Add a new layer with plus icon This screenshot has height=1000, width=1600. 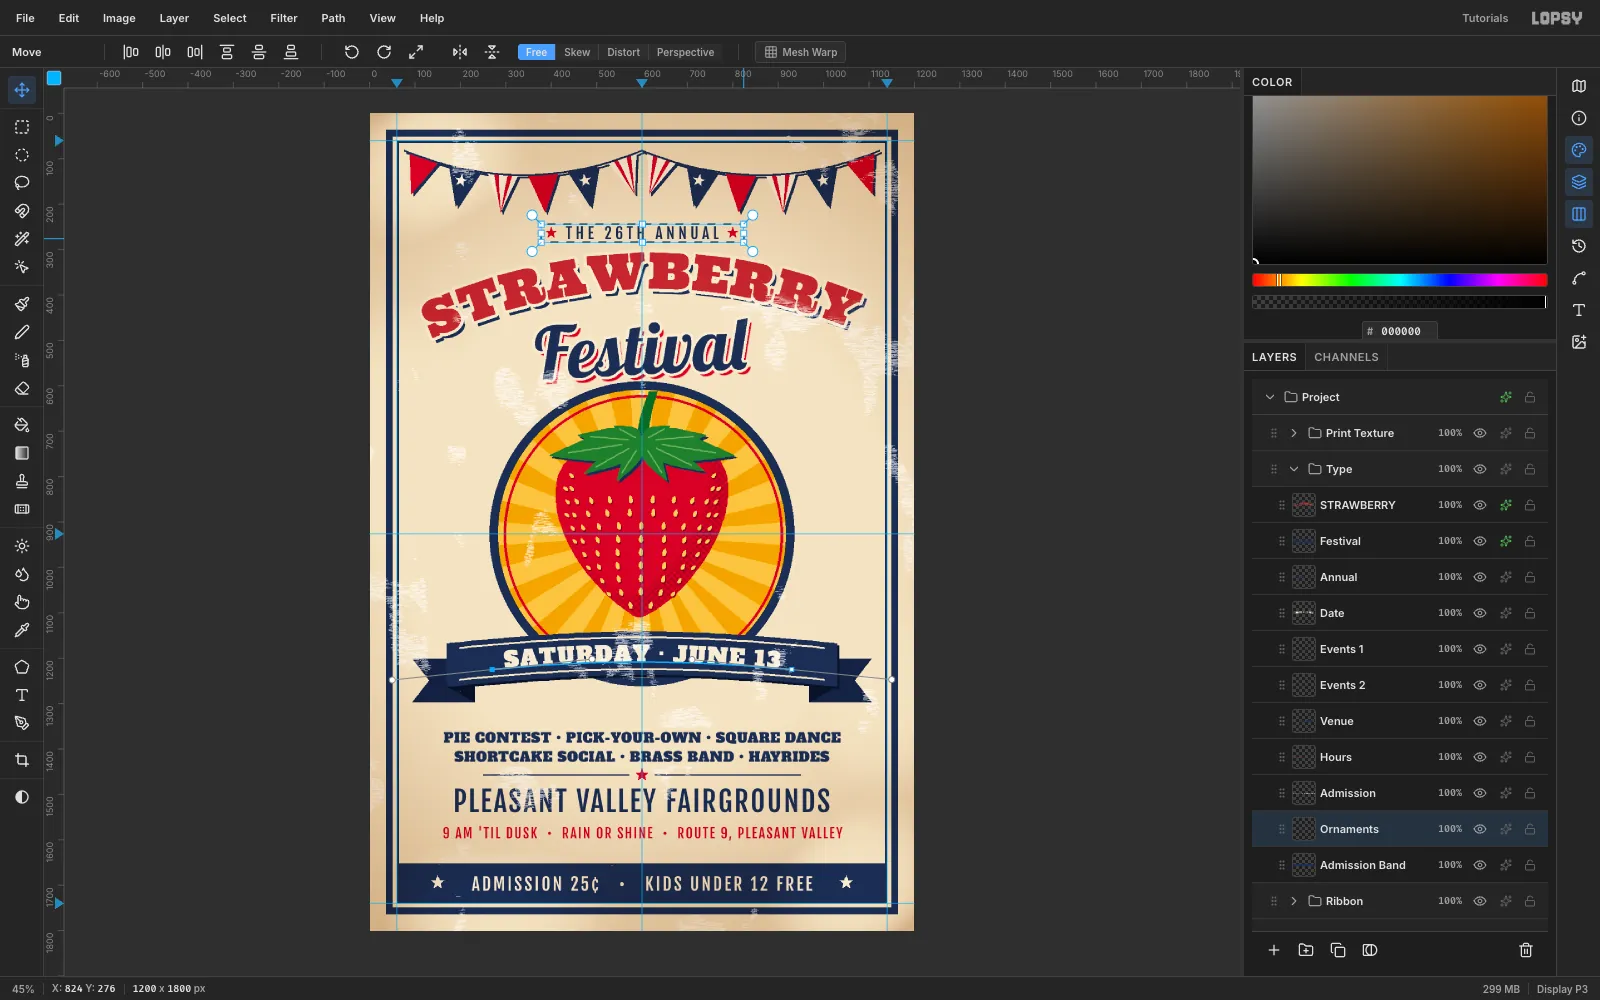pyautogui.click(x=1274, y=950)
